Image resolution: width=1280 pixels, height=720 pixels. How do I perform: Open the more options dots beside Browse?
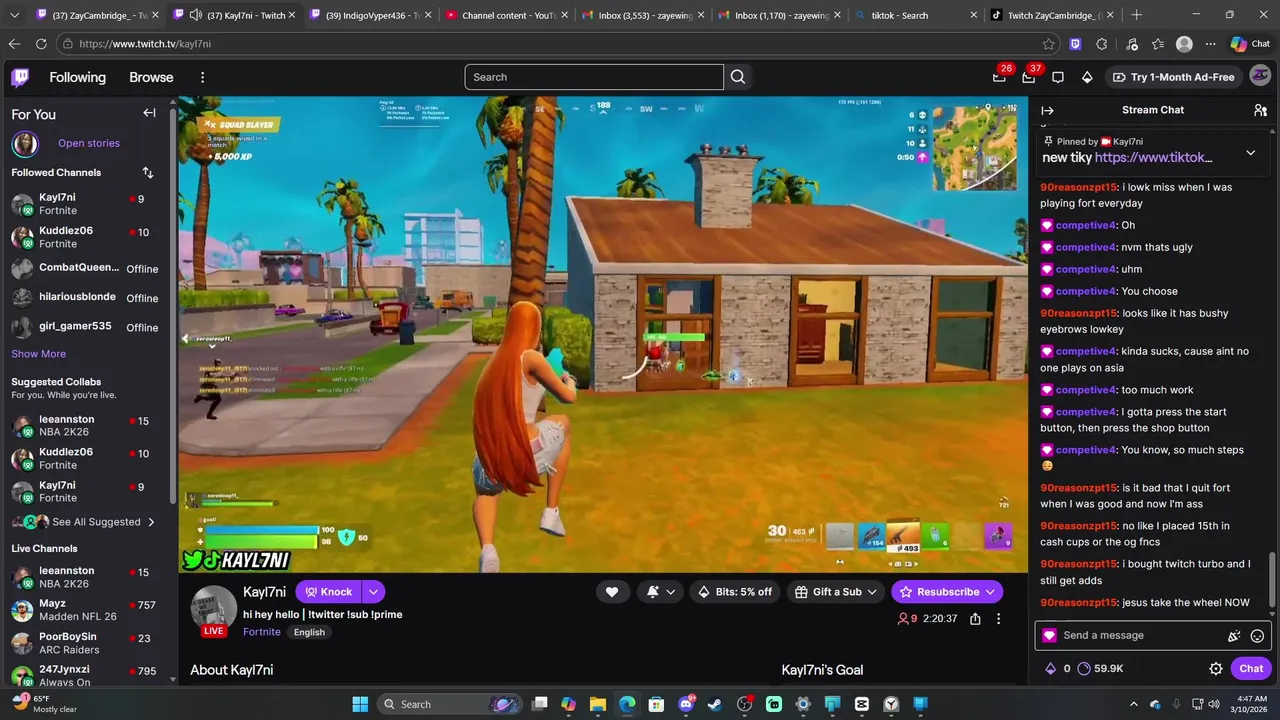(x=202, y=77)
